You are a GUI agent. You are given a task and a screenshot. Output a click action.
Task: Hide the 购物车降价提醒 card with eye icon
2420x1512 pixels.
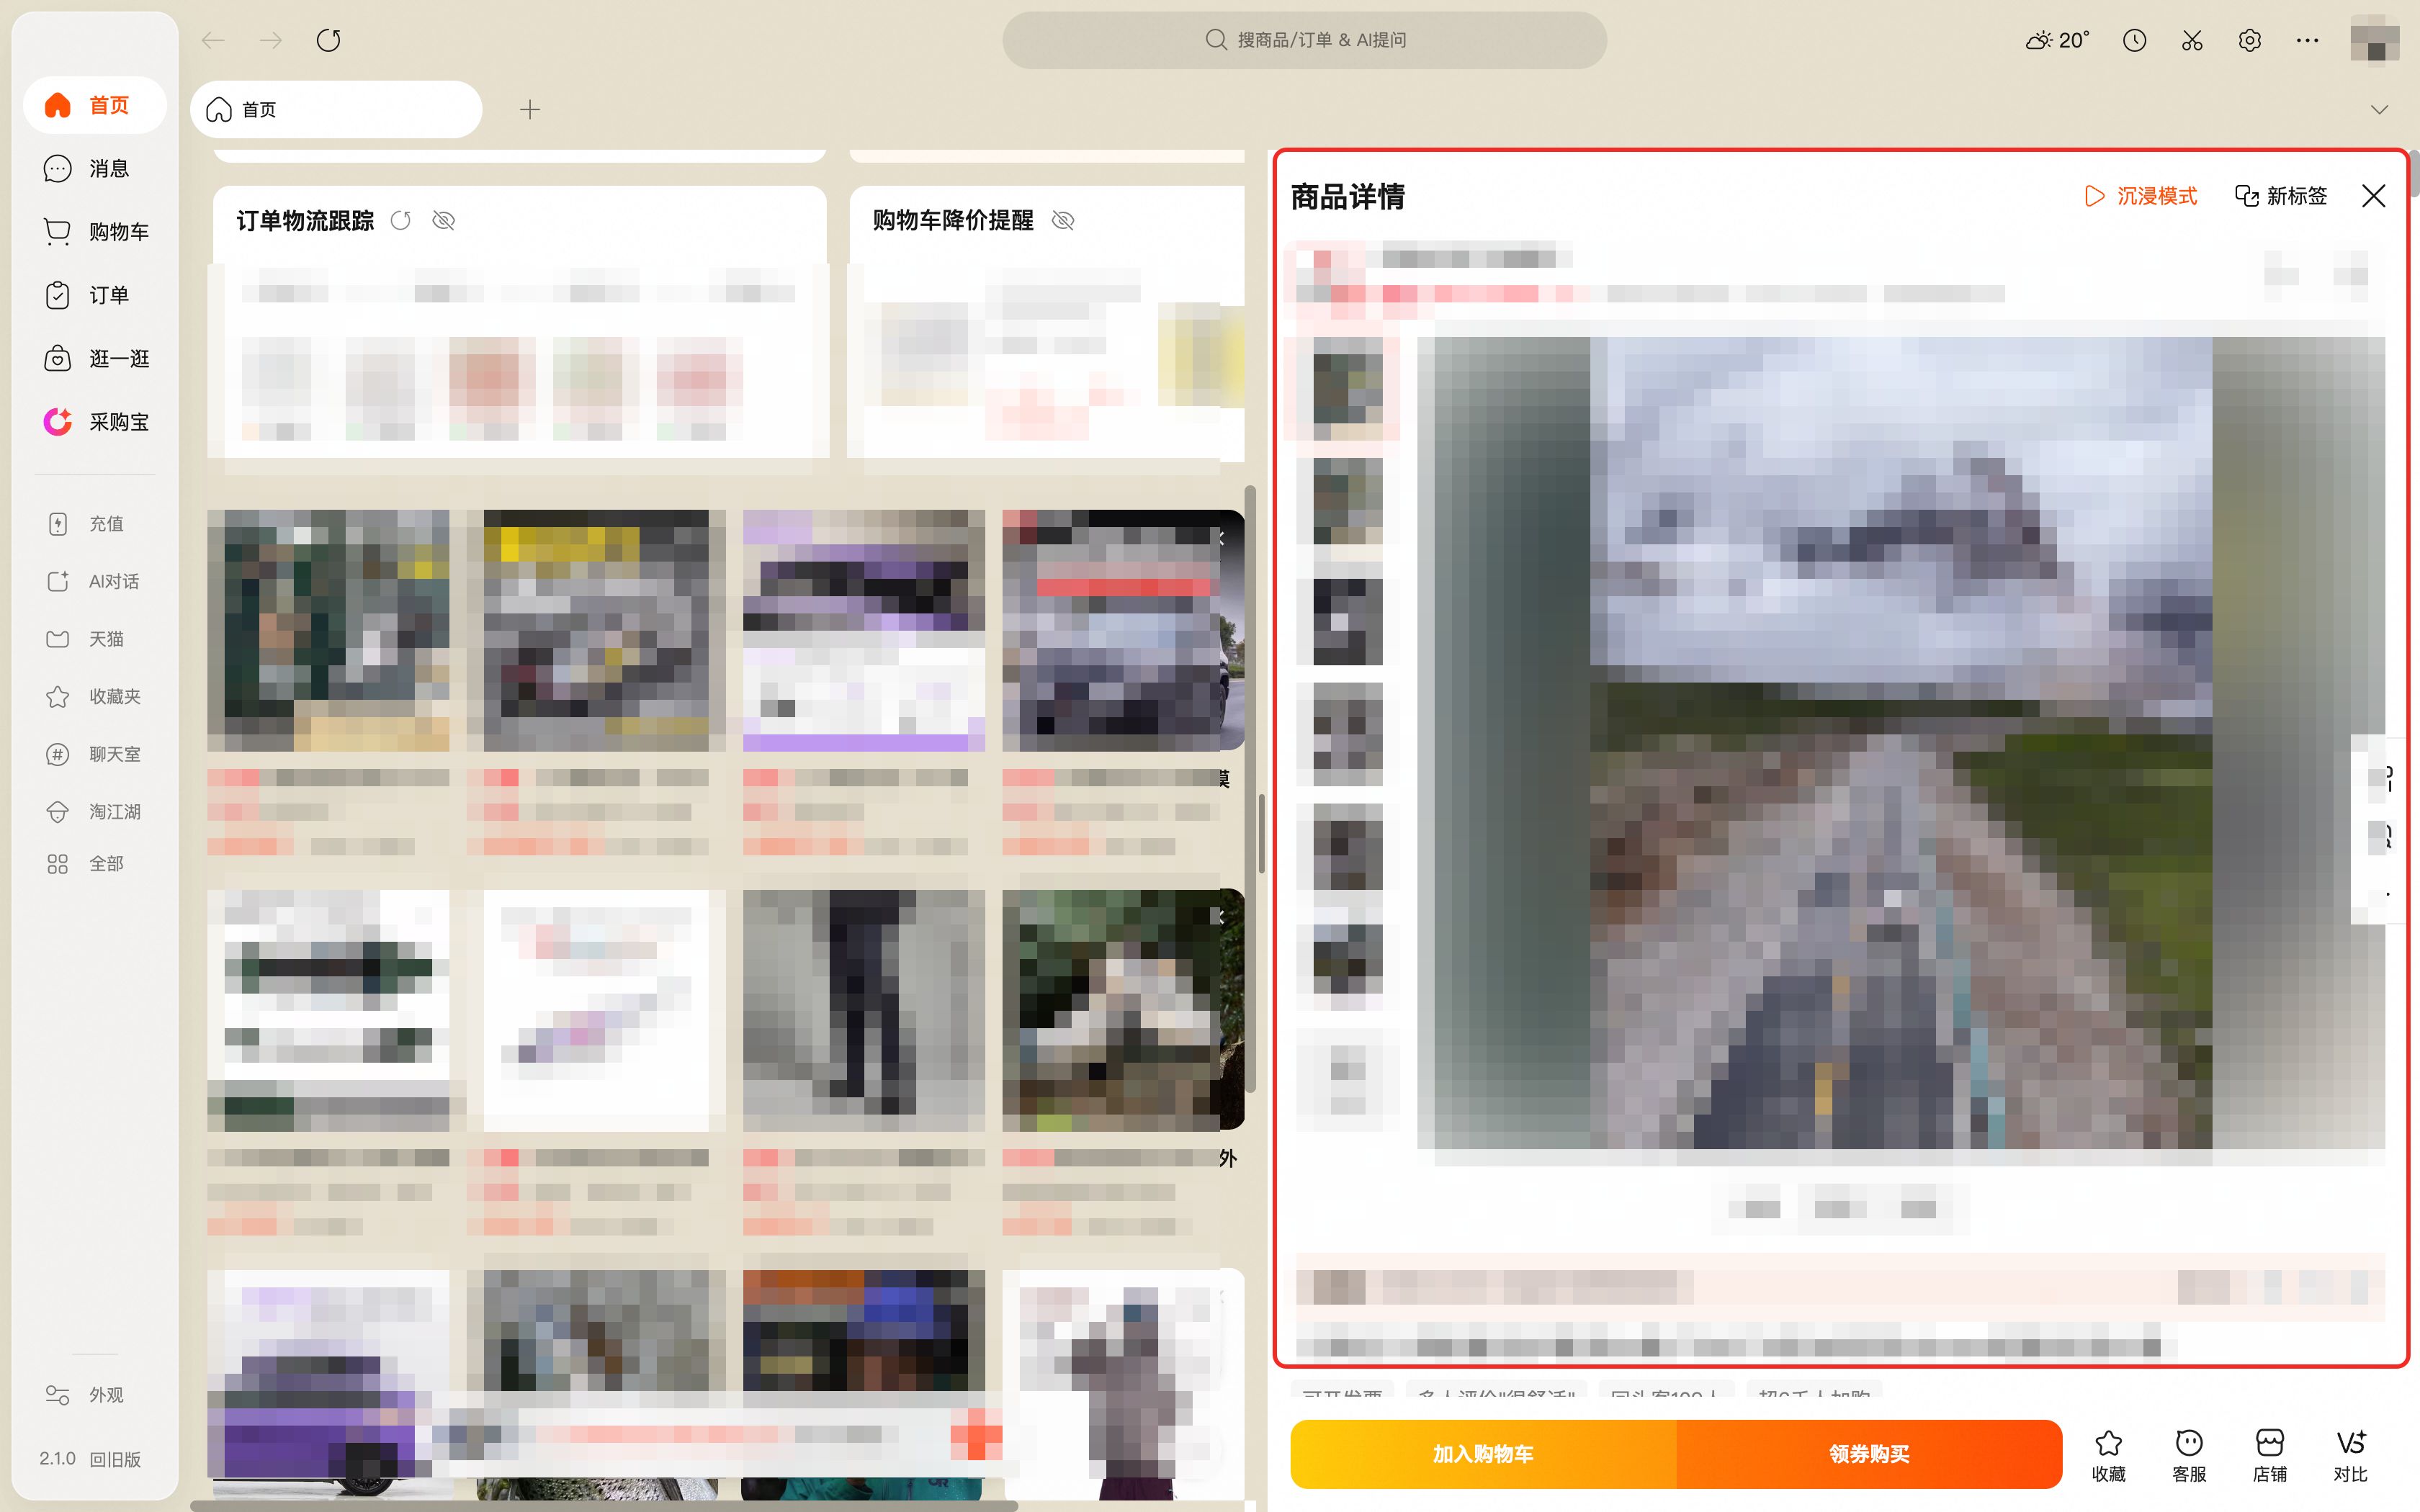pos(1063,220)
